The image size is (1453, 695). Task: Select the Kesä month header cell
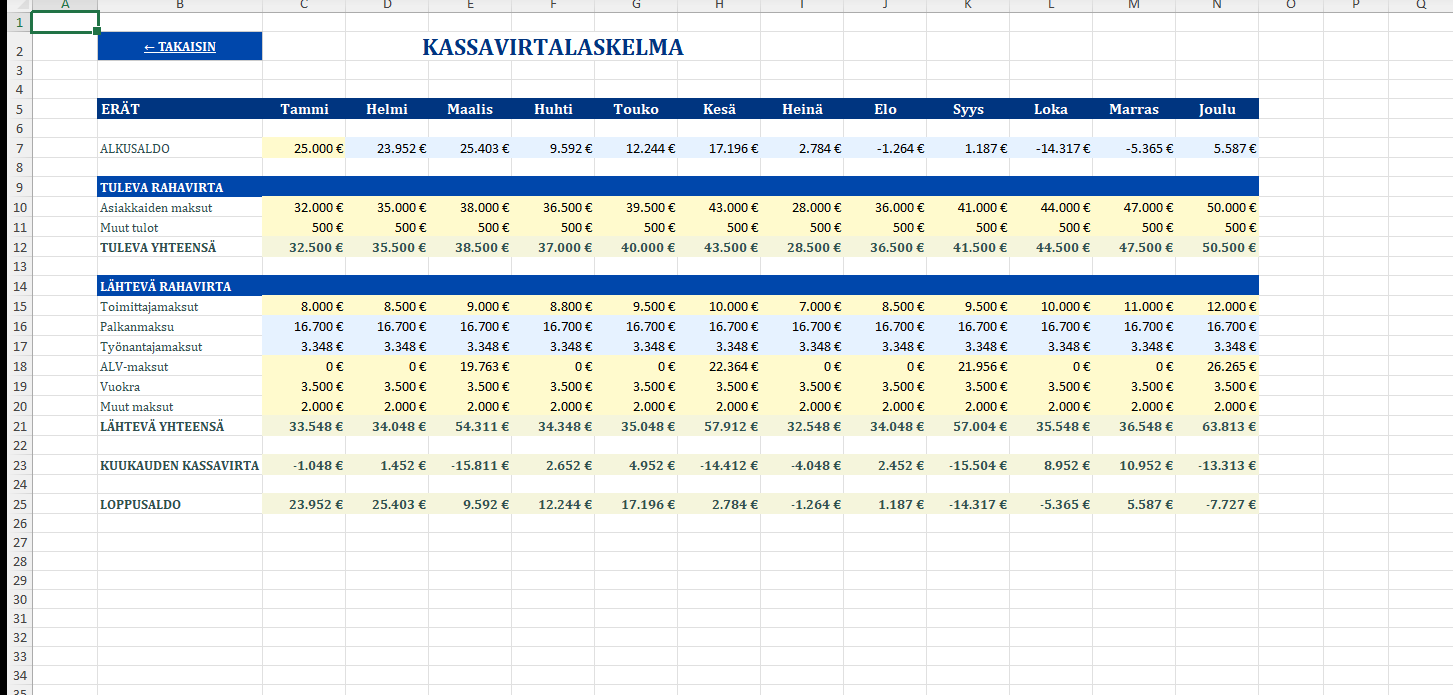point(719,109)
